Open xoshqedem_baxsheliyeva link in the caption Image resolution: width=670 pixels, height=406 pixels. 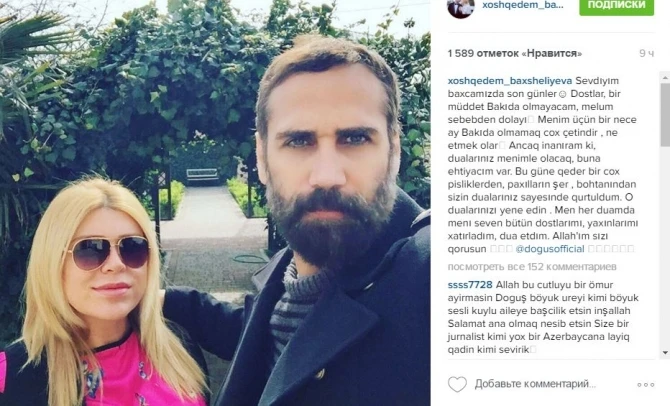tap(510, 81)
